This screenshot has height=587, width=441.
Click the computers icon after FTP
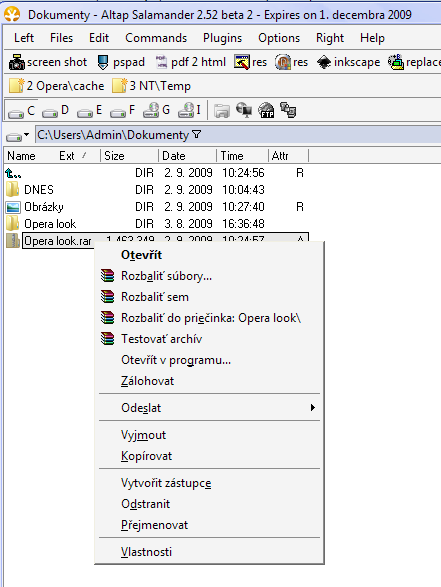point(288,110)
